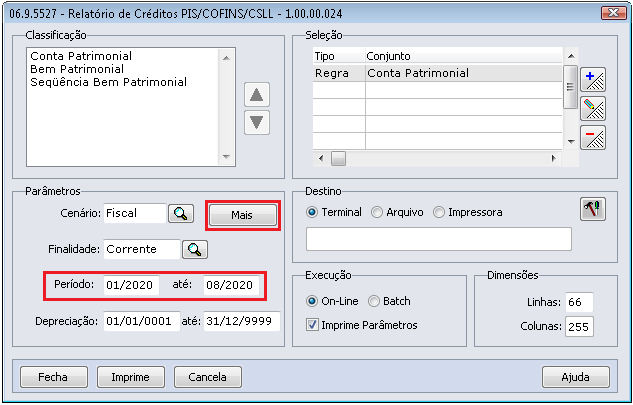Select the Terminal destination option
Viewport: 633px width, 405px height.
334,212
